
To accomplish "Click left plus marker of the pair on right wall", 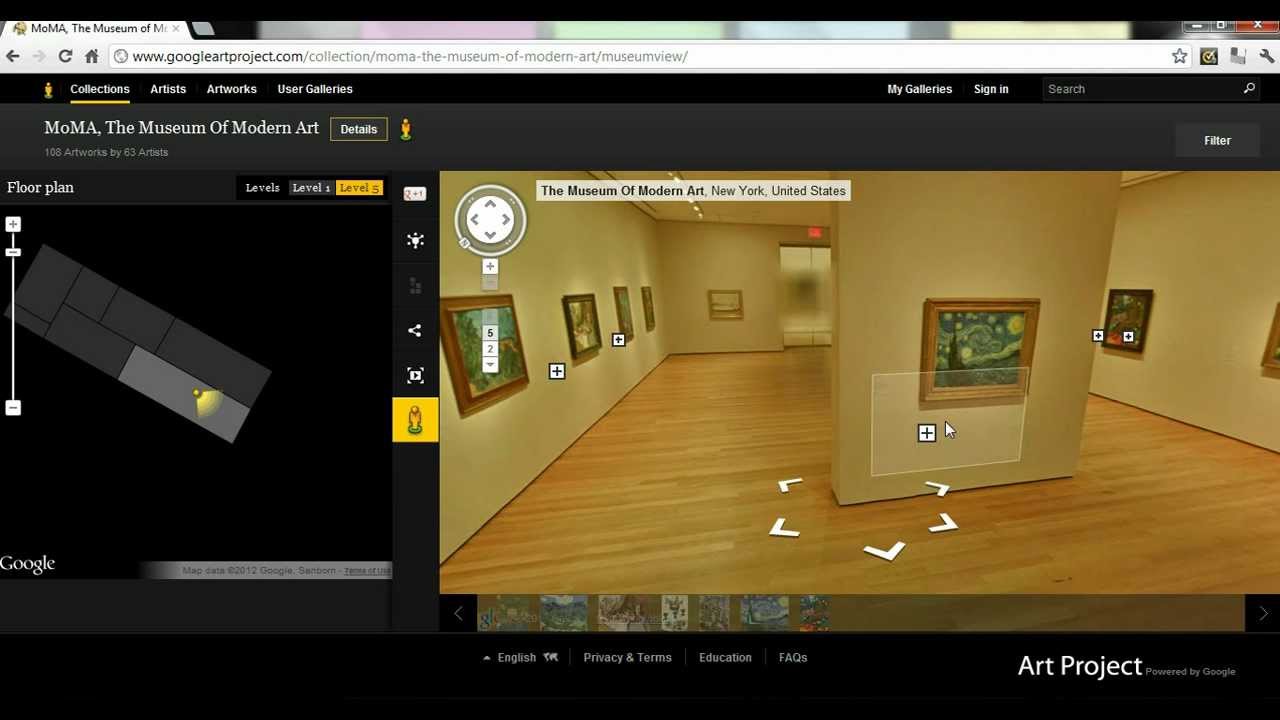I will (1098, 336).
